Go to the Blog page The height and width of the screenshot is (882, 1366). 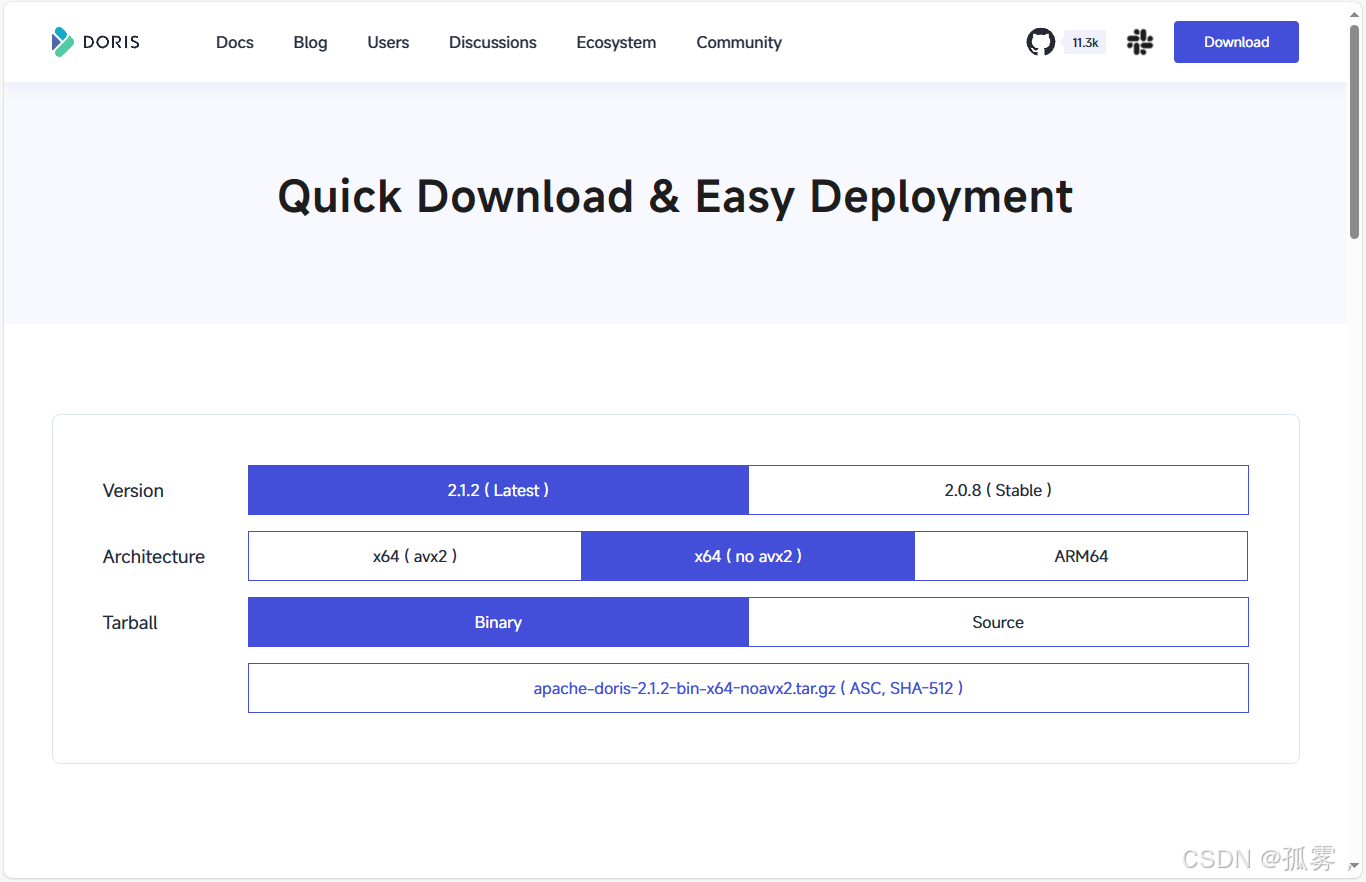point(310,42)
